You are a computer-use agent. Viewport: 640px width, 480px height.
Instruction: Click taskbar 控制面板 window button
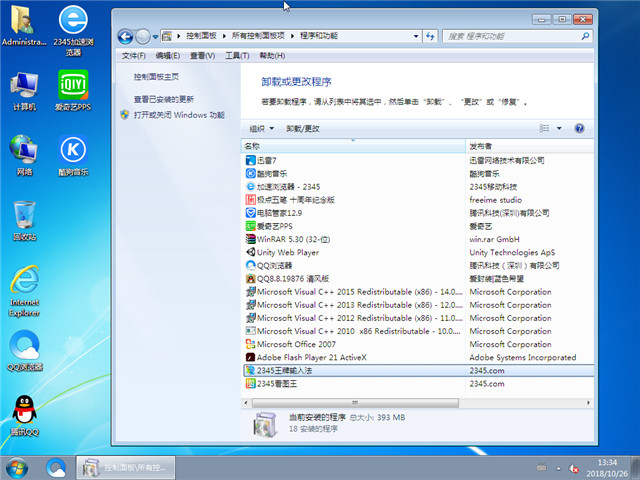126,468
